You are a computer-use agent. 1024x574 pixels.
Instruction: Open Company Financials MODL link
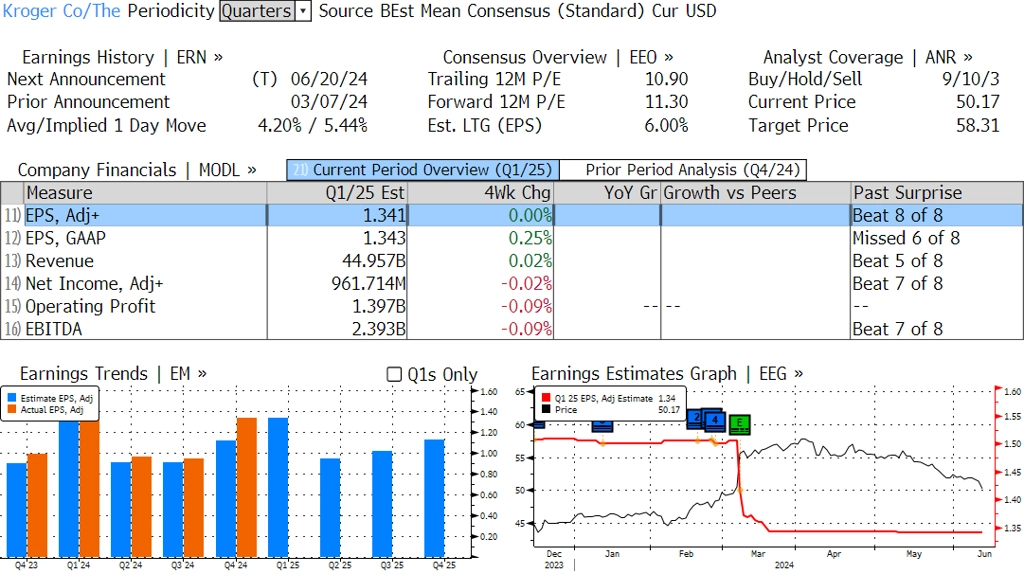coord(137,170)
